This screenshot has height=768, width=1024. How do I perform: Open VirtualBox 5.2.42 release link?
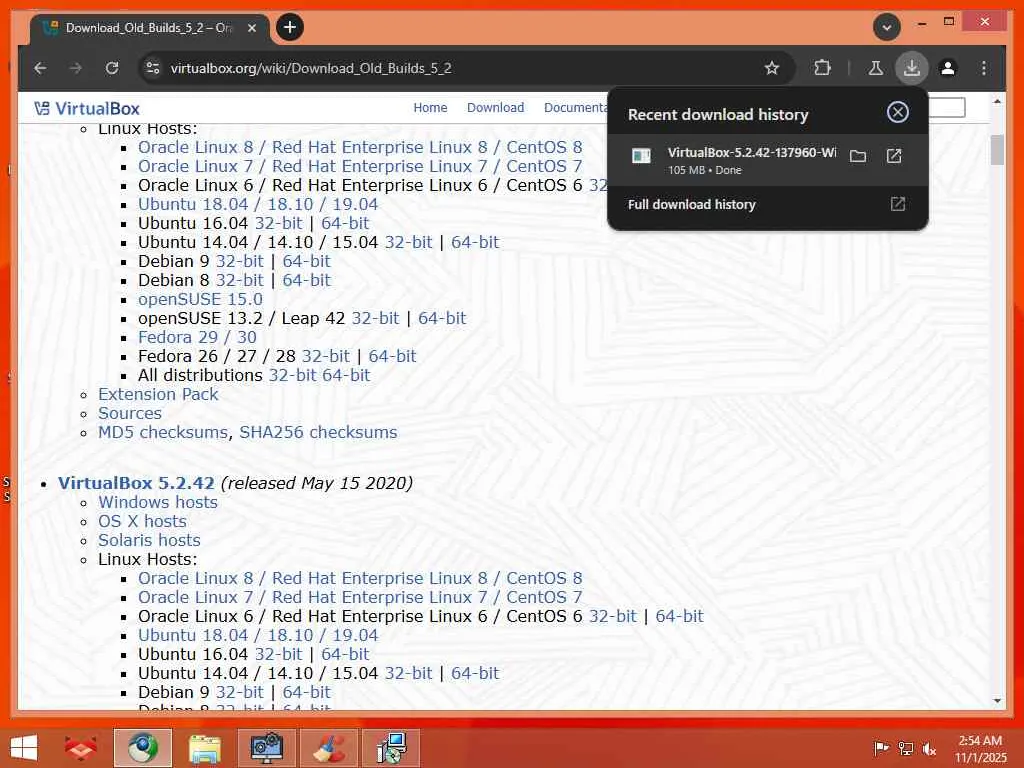point(136,483)
